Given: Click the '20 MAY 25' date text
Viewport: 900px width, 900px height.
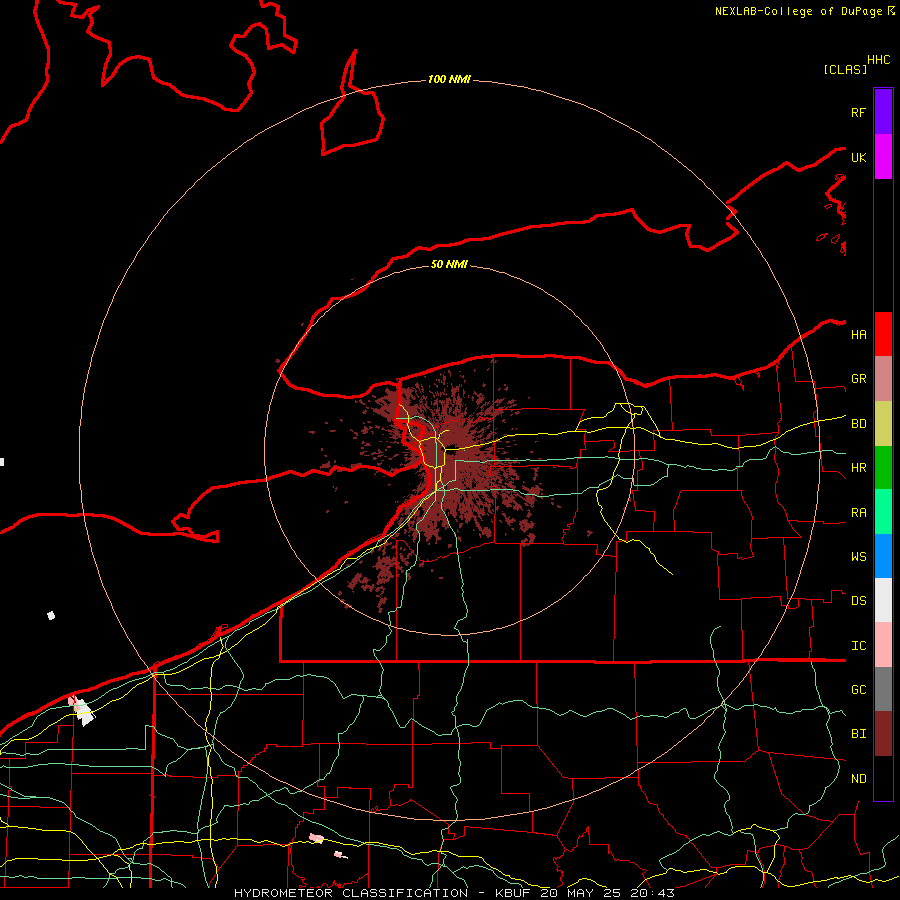Looking at the screenshot, I should (x=581, y=893).
